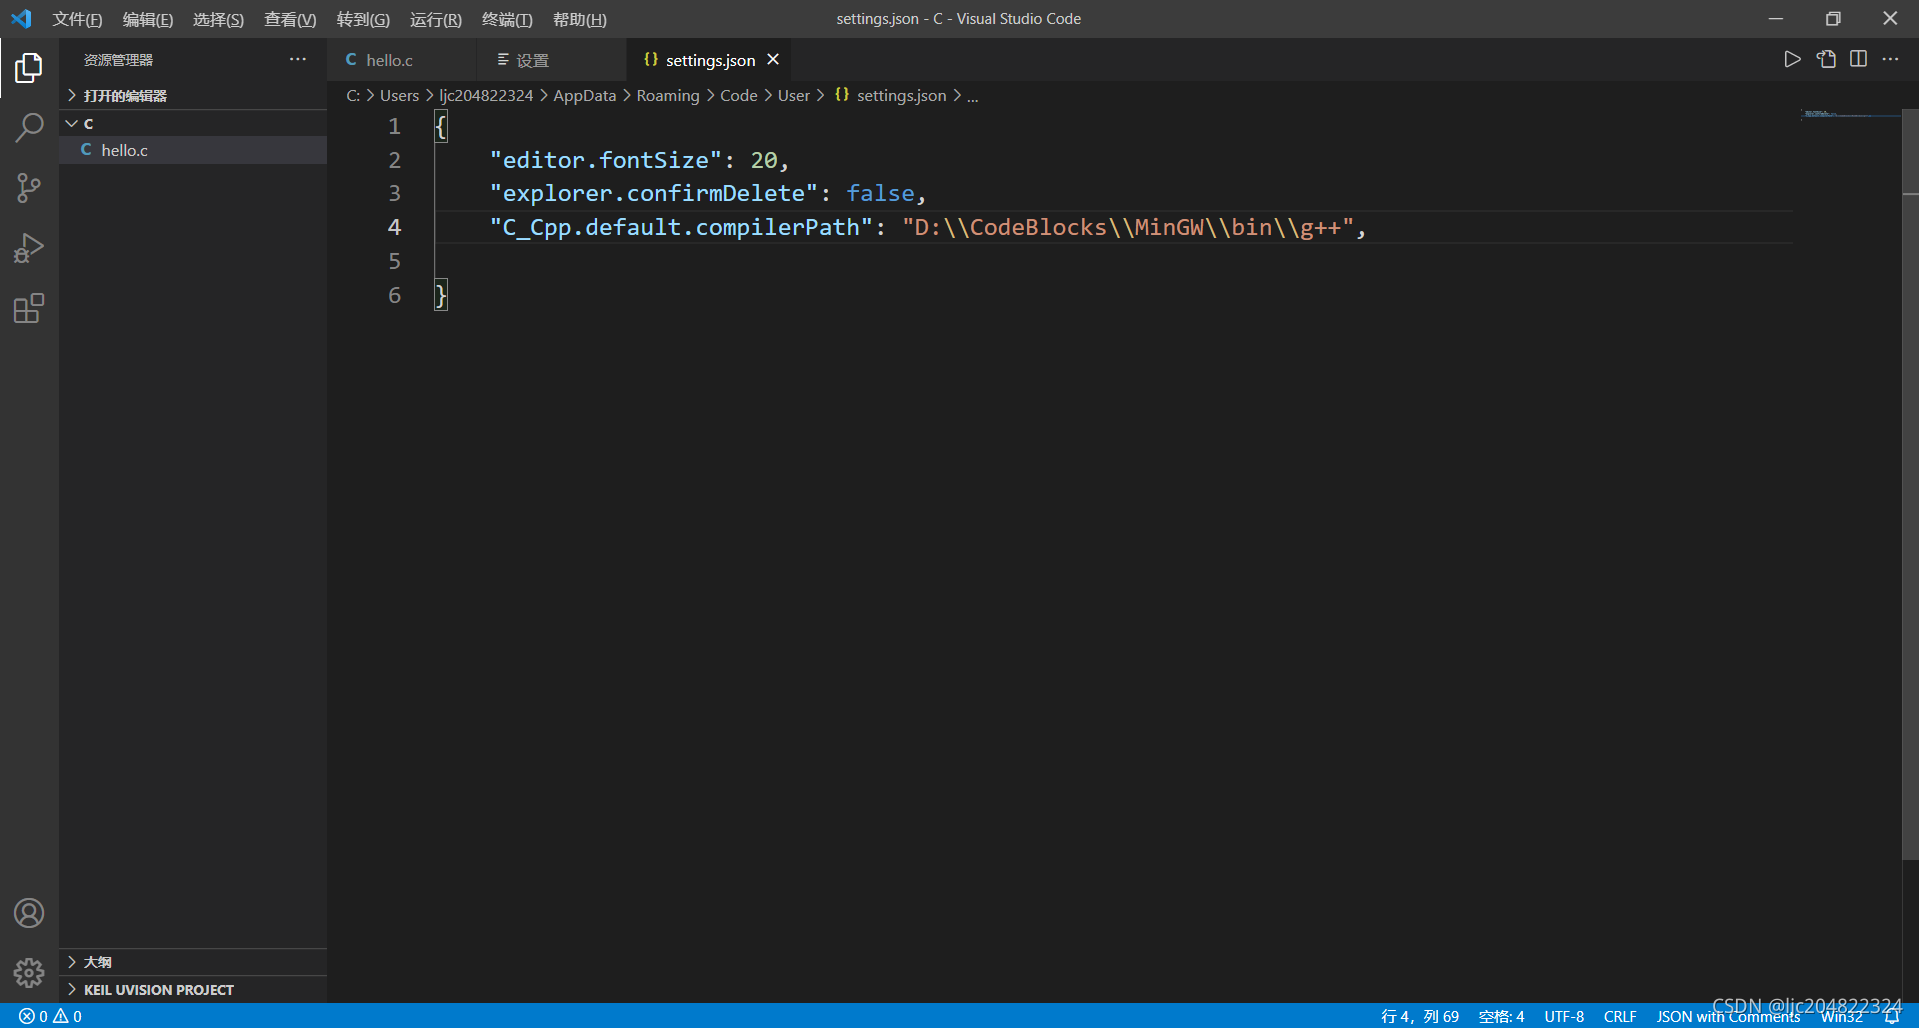
Task: Open 文件(F) menu
Action: click(x=77, y=19)
